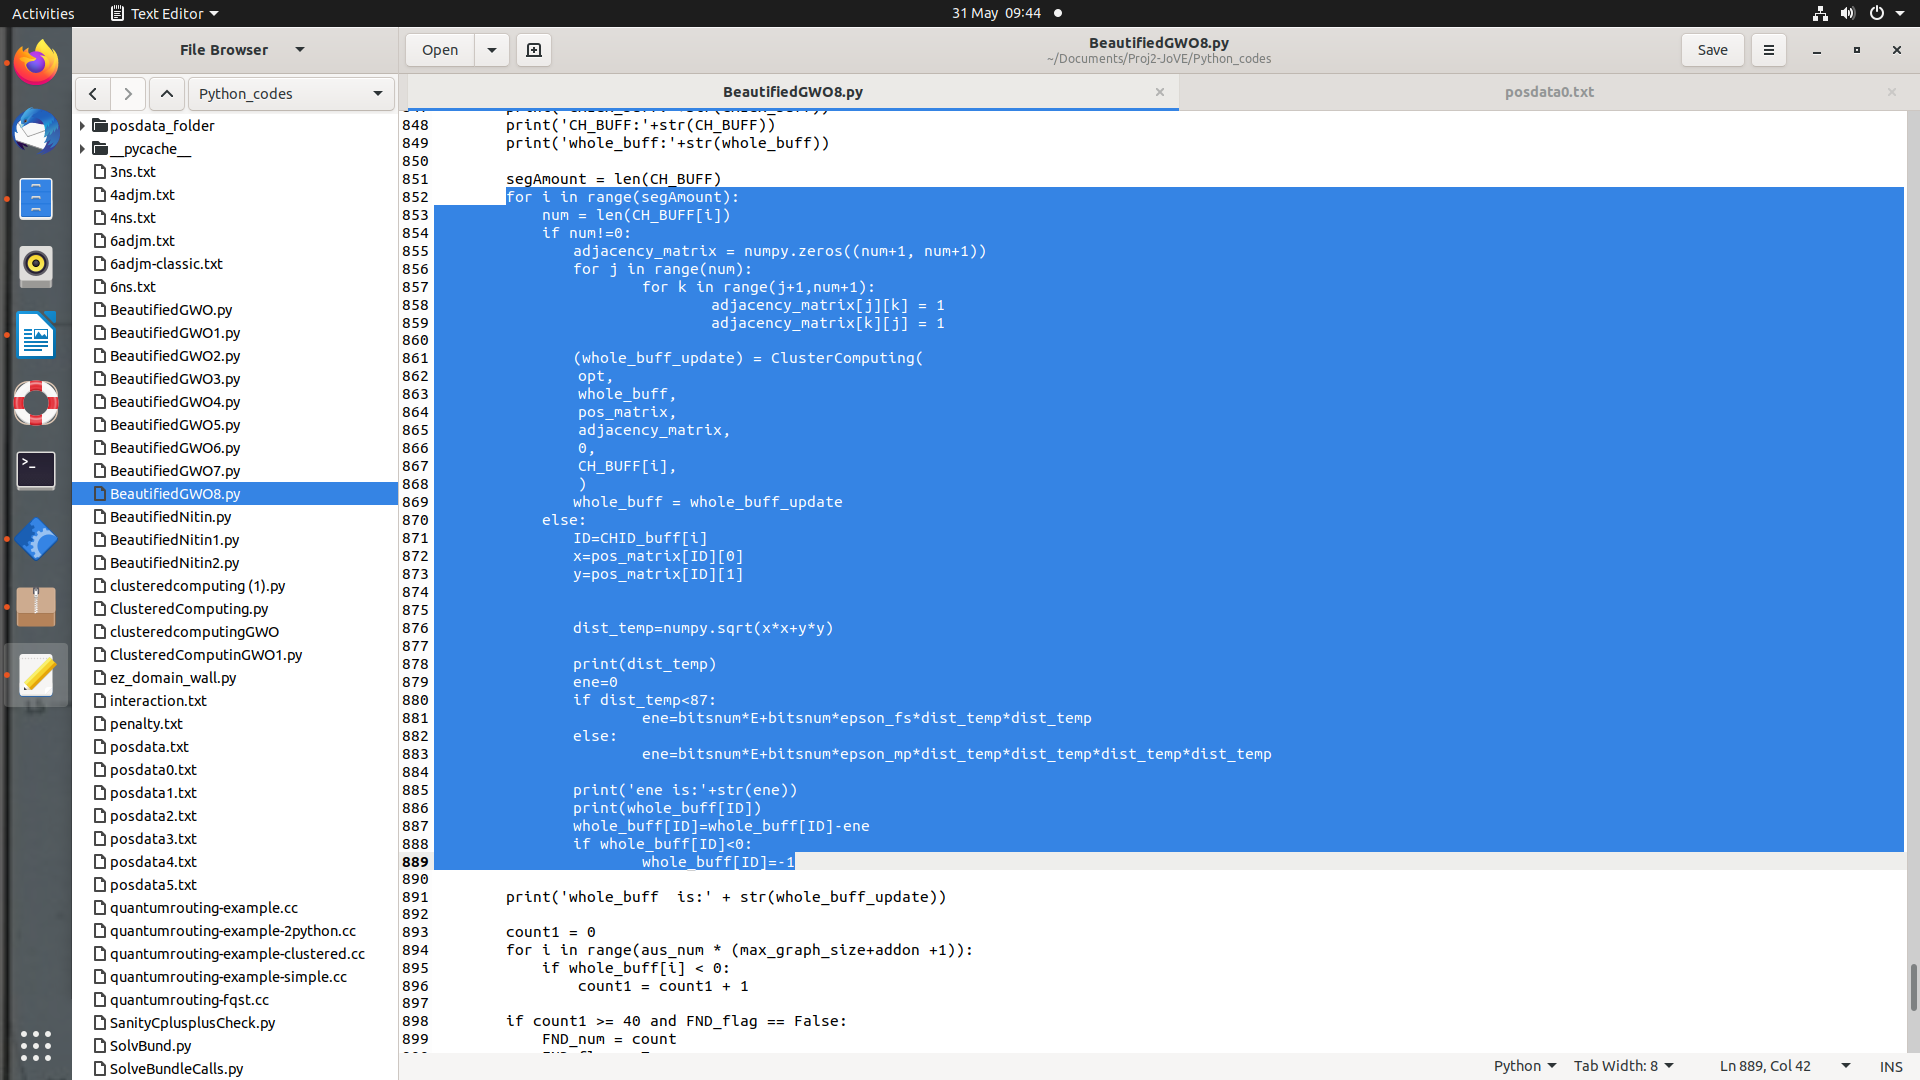Screen dimensions: 1920x1080
Task: Open the Files manager in the dock
Action: (36, 199)
